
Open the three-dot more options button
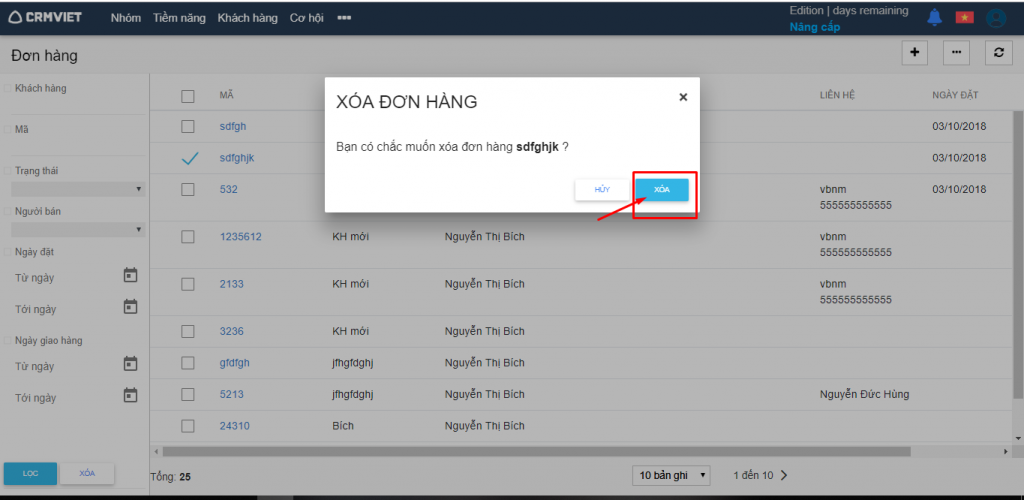(956, 54)
